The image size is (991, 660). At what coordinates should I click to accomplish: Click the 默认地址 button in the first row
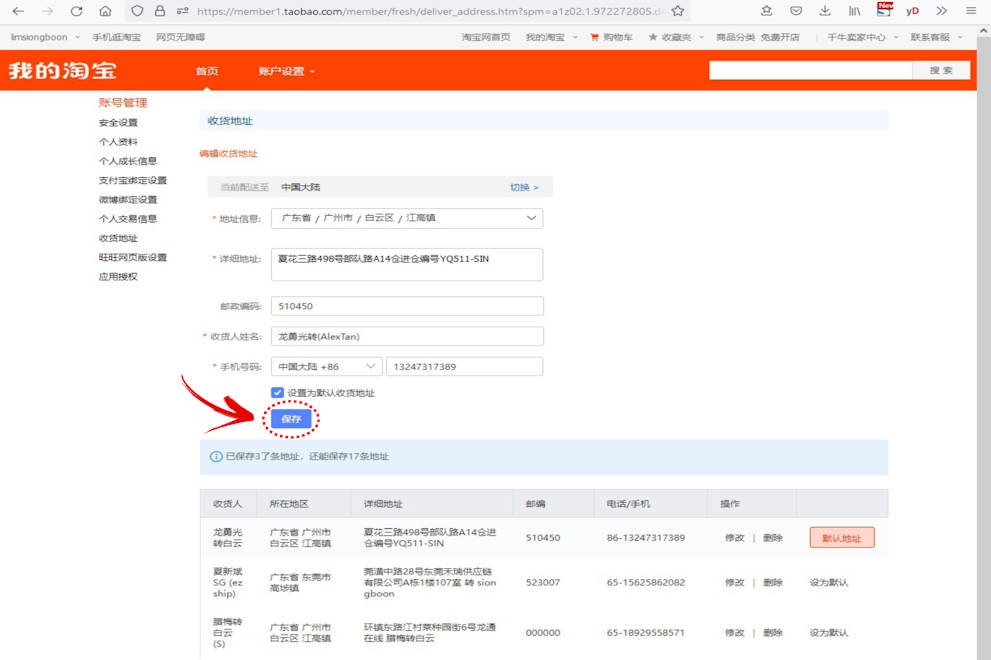842,538
